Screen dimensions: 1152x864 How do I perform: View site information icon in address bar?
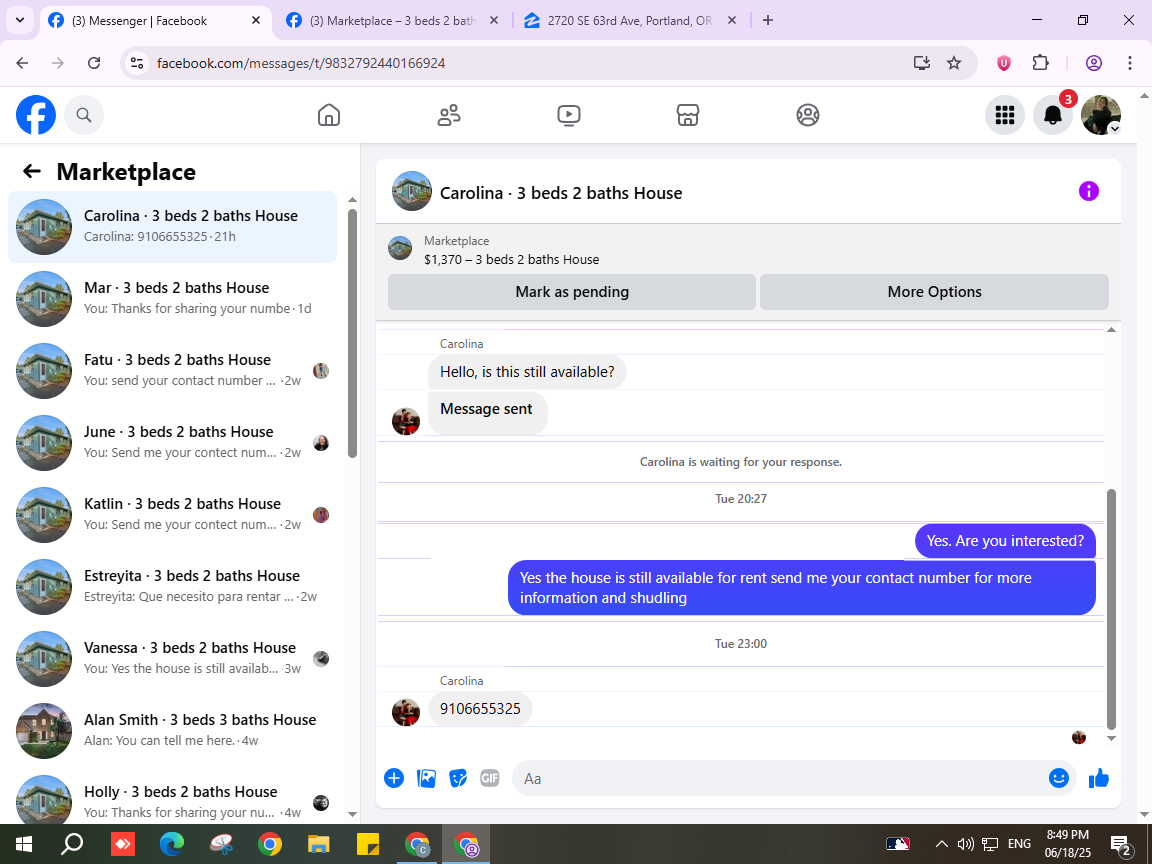coord(137,63)
